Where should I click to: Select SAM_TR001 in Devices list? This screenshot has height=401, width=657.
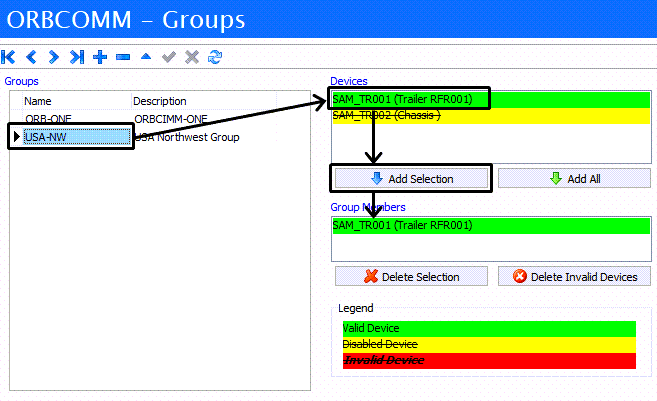[491, 99]
